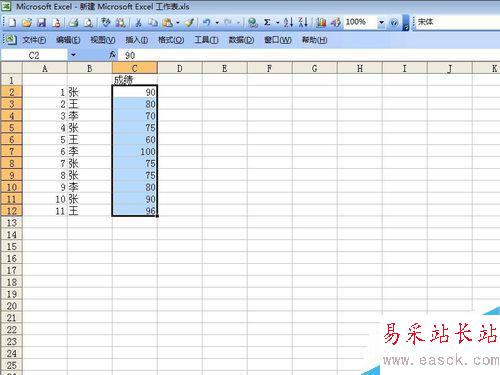The height and width of the screenshot is (375, 500).
Task: Click the Name Box showing C2
Action: (34, 55)
